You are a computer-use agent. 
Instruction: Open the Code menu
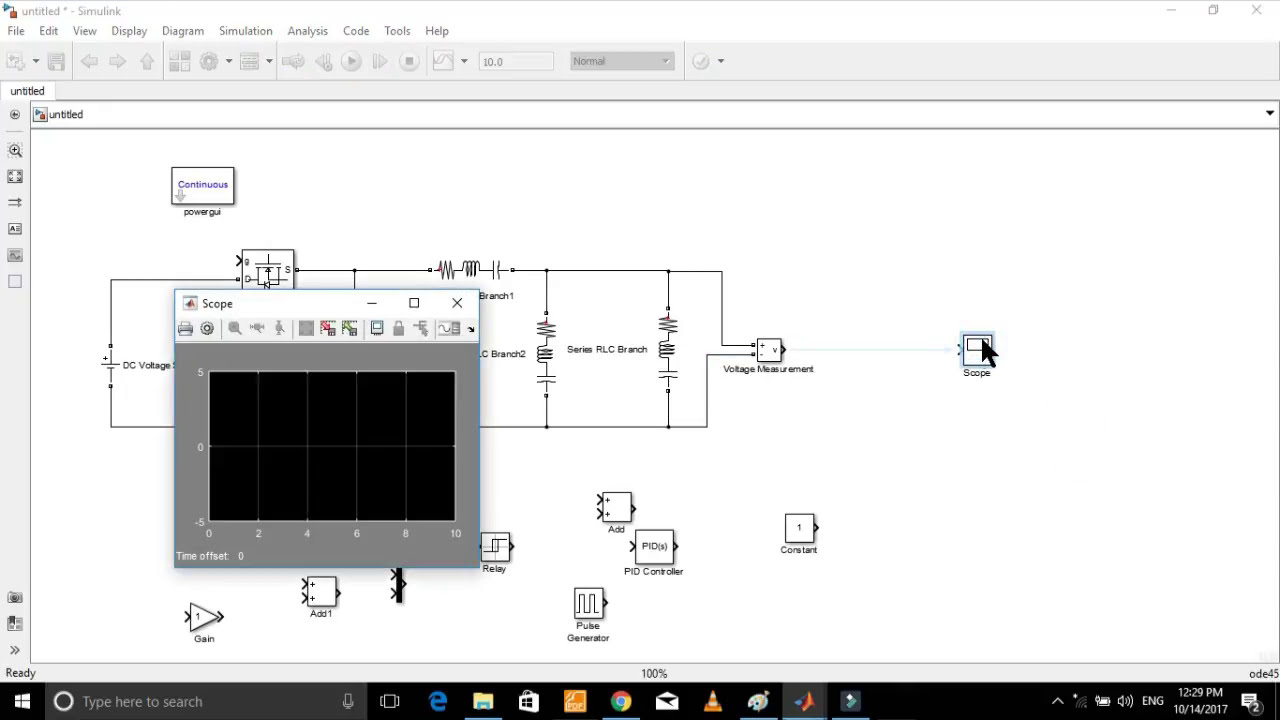coord(356,31)
